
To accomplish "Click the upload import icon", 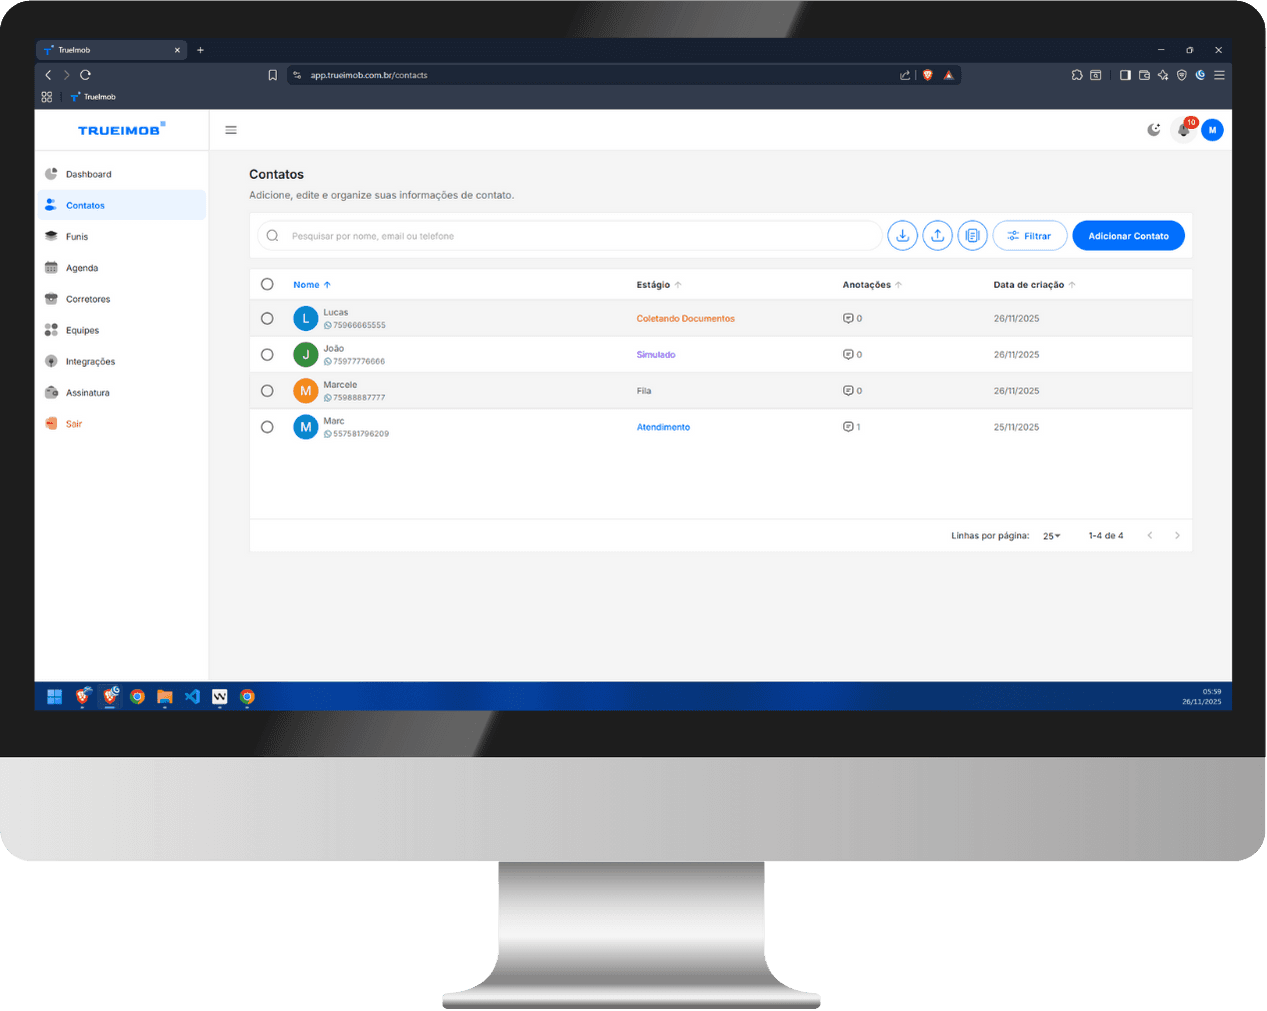I will click(937, 235).
